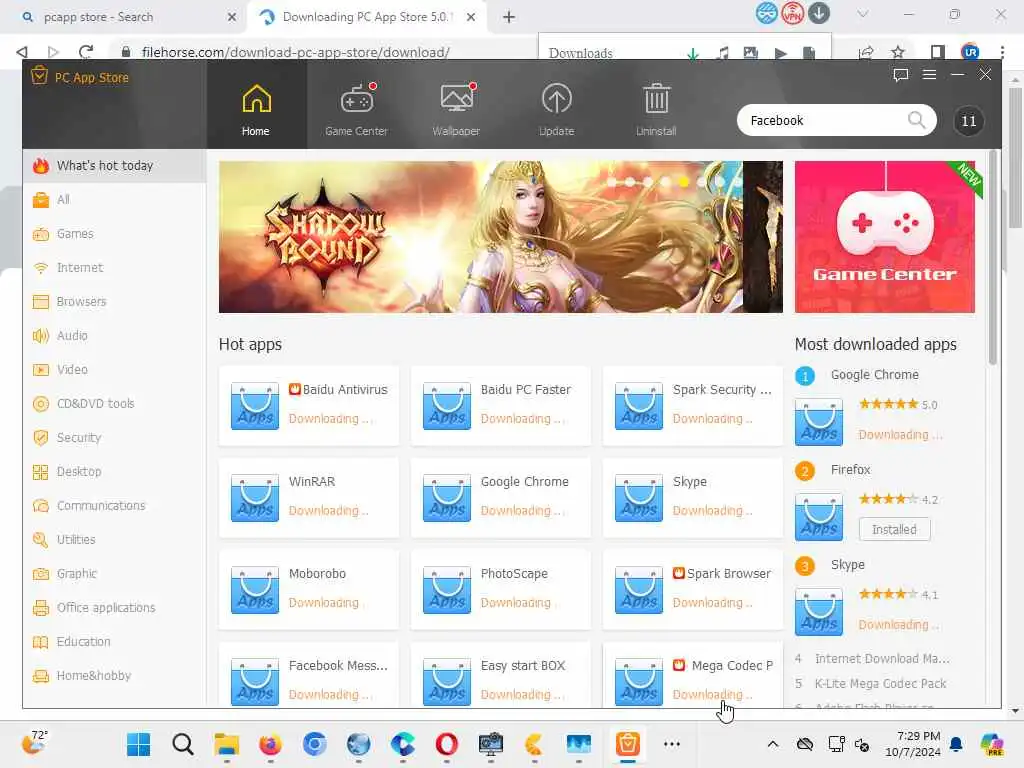Select the Education category
This screenshot has width=1024, height=768.
click(x=114, y=641)
